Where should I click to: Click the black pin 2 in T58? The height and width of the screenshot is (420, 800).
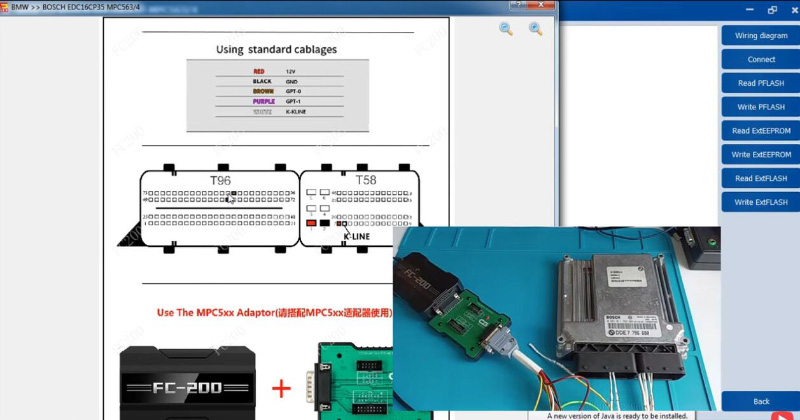pyautogui.click(x=324, y=223)
